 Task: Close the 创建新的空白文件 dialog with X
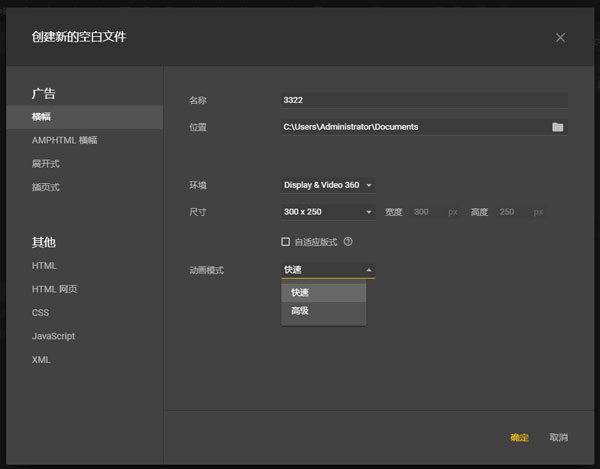[560, 38]
